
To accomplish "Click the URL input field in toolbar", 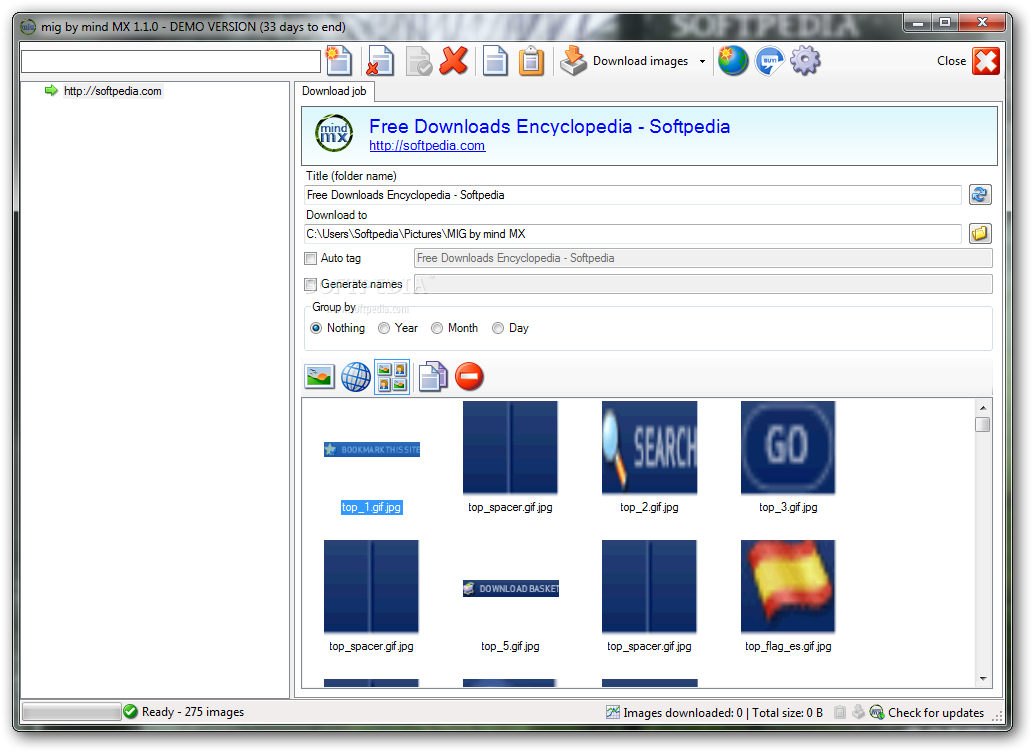I will click(171, 61).
